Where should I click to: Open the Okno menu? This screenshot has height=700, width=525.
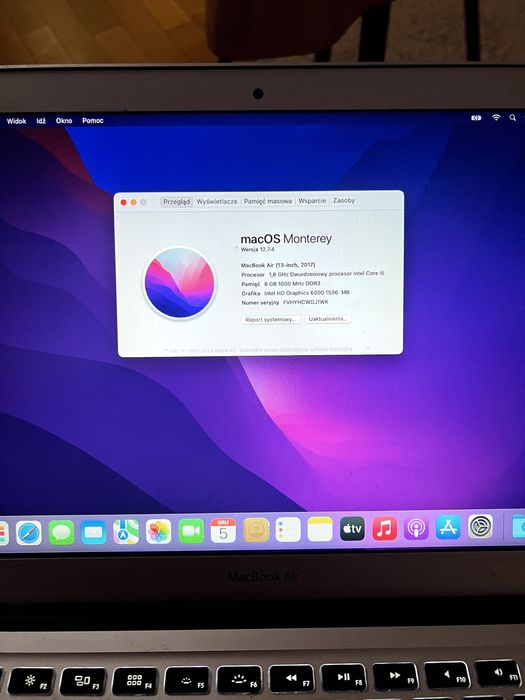64,121
